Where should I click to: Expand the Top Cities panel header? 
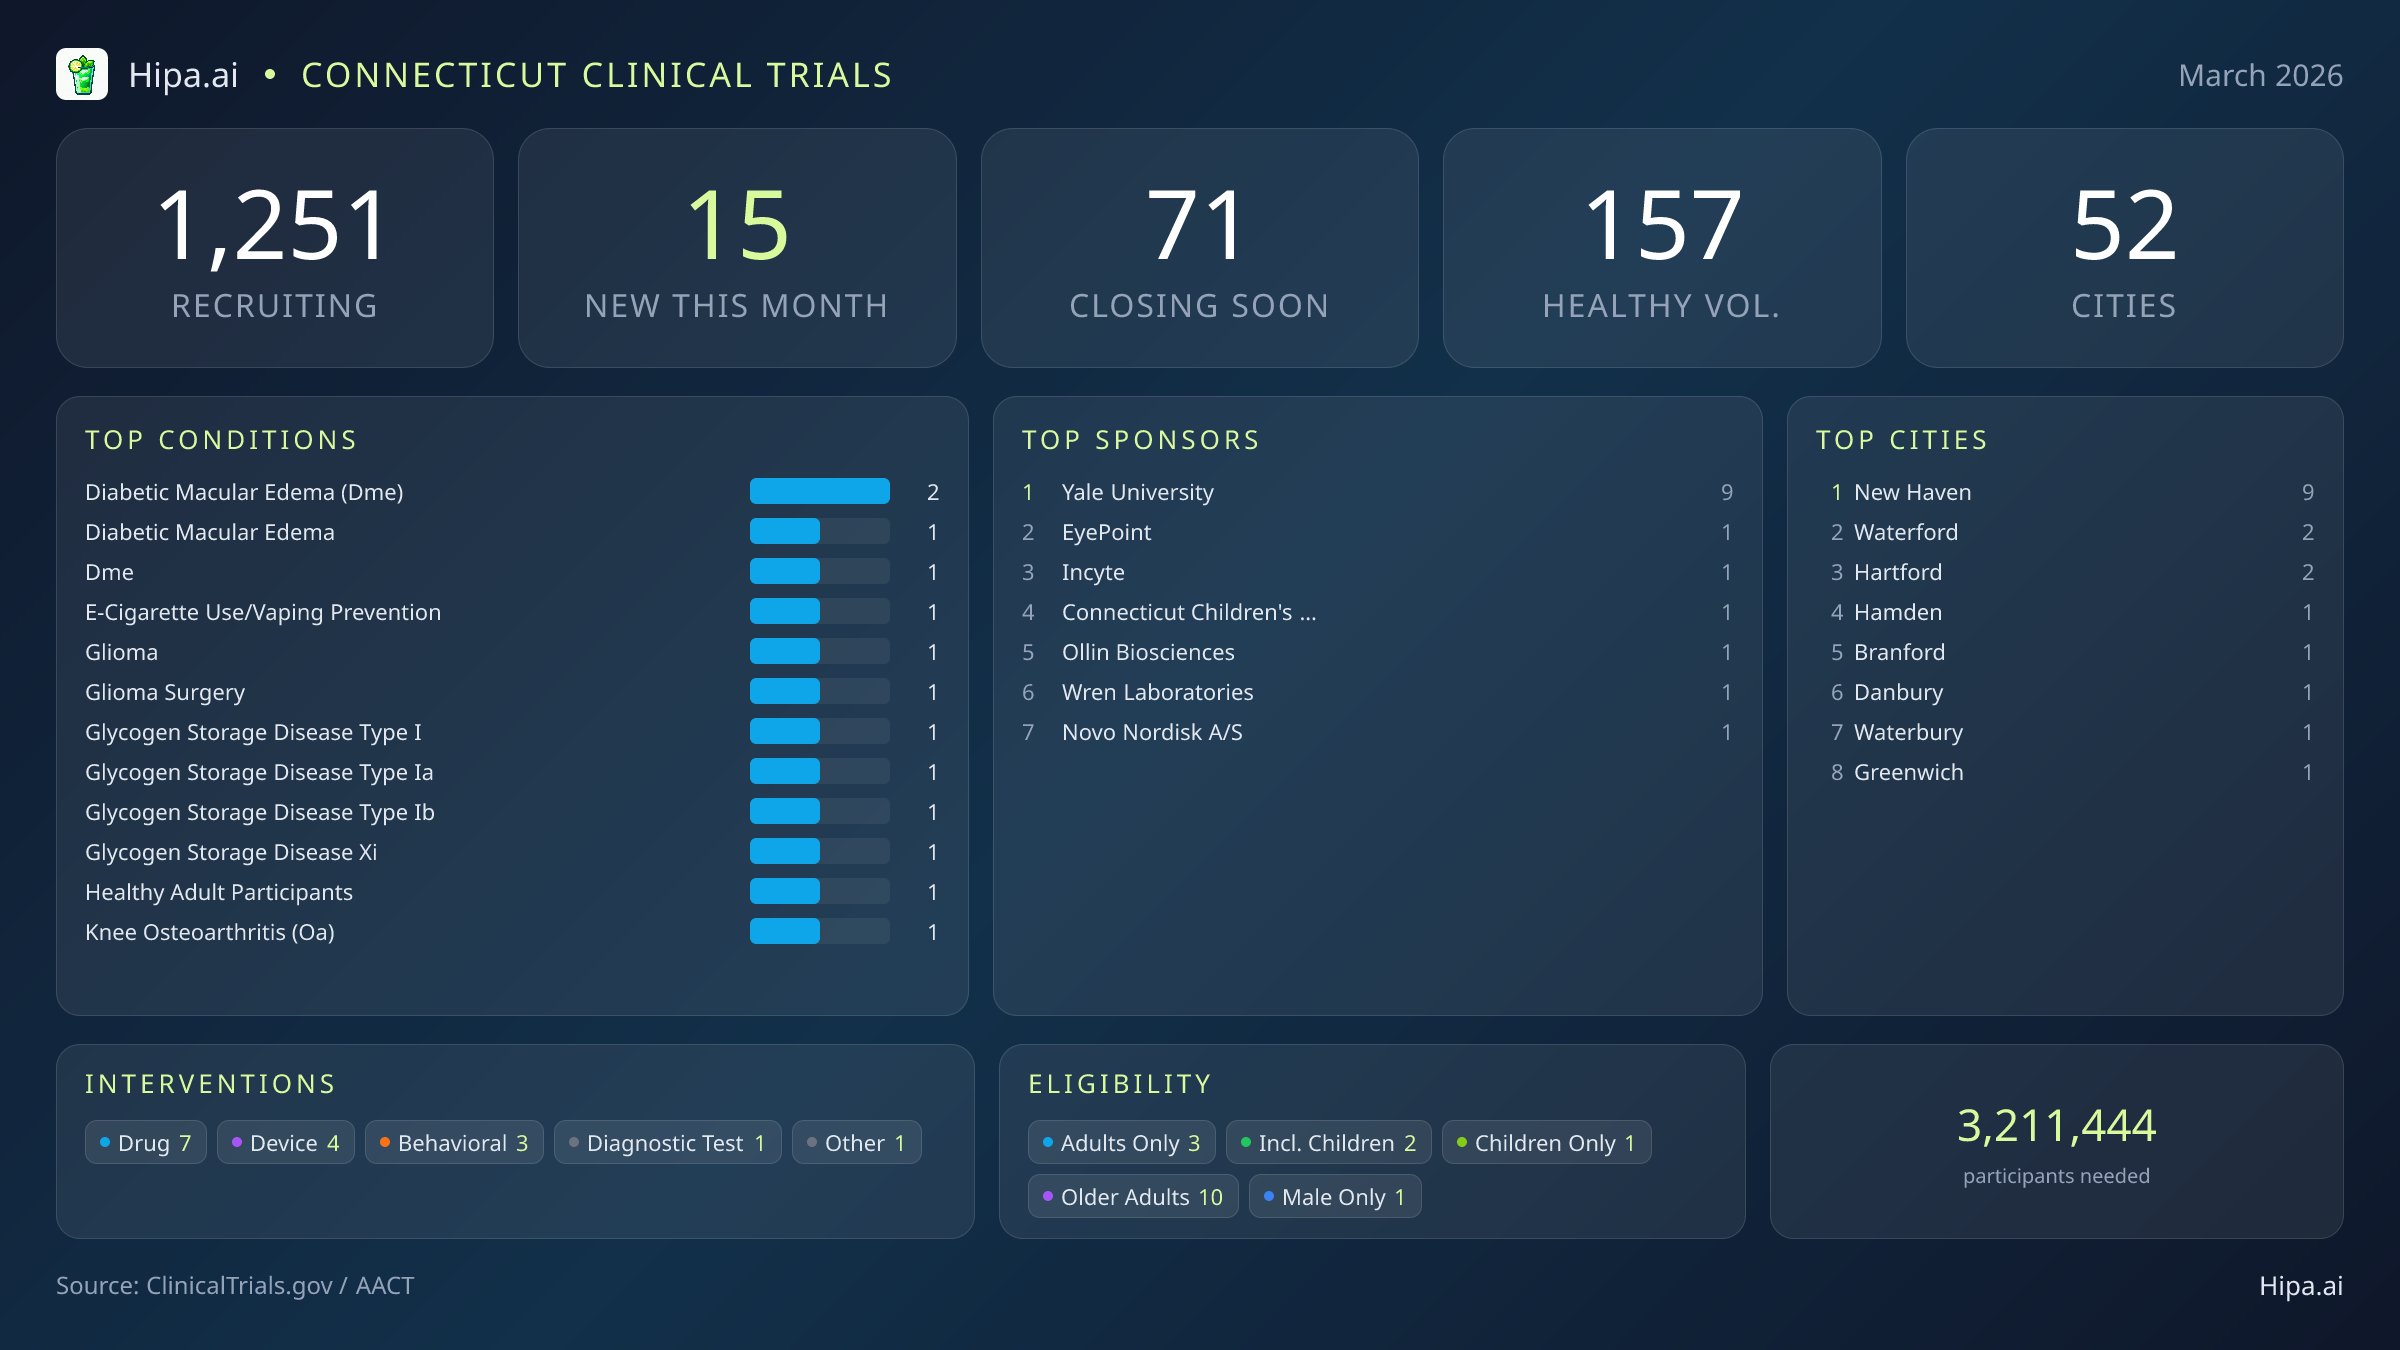pyautogui.click(x=1902, y=439)
